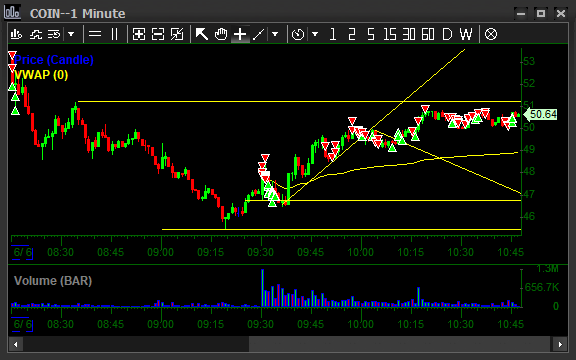This screenshot has width=576, height=360.
Task: Close the COIN chart window
Action: 561,14
